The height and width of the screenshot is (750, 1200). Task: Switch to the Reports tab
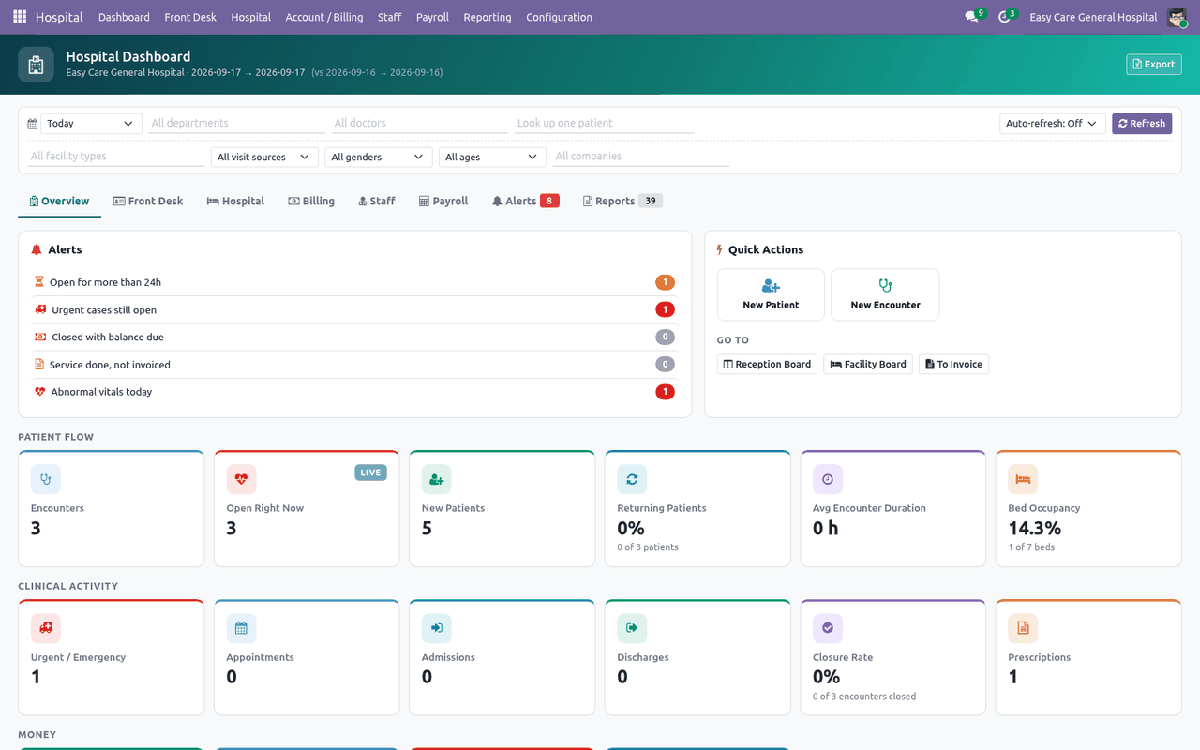622,201
